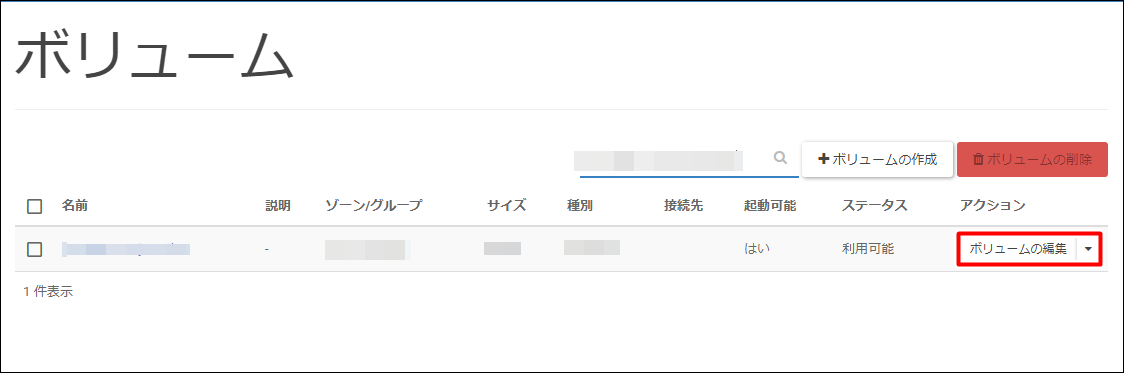
Task: Click the plus icon on ボリュームの作成
Action: (x=823, y=159)
